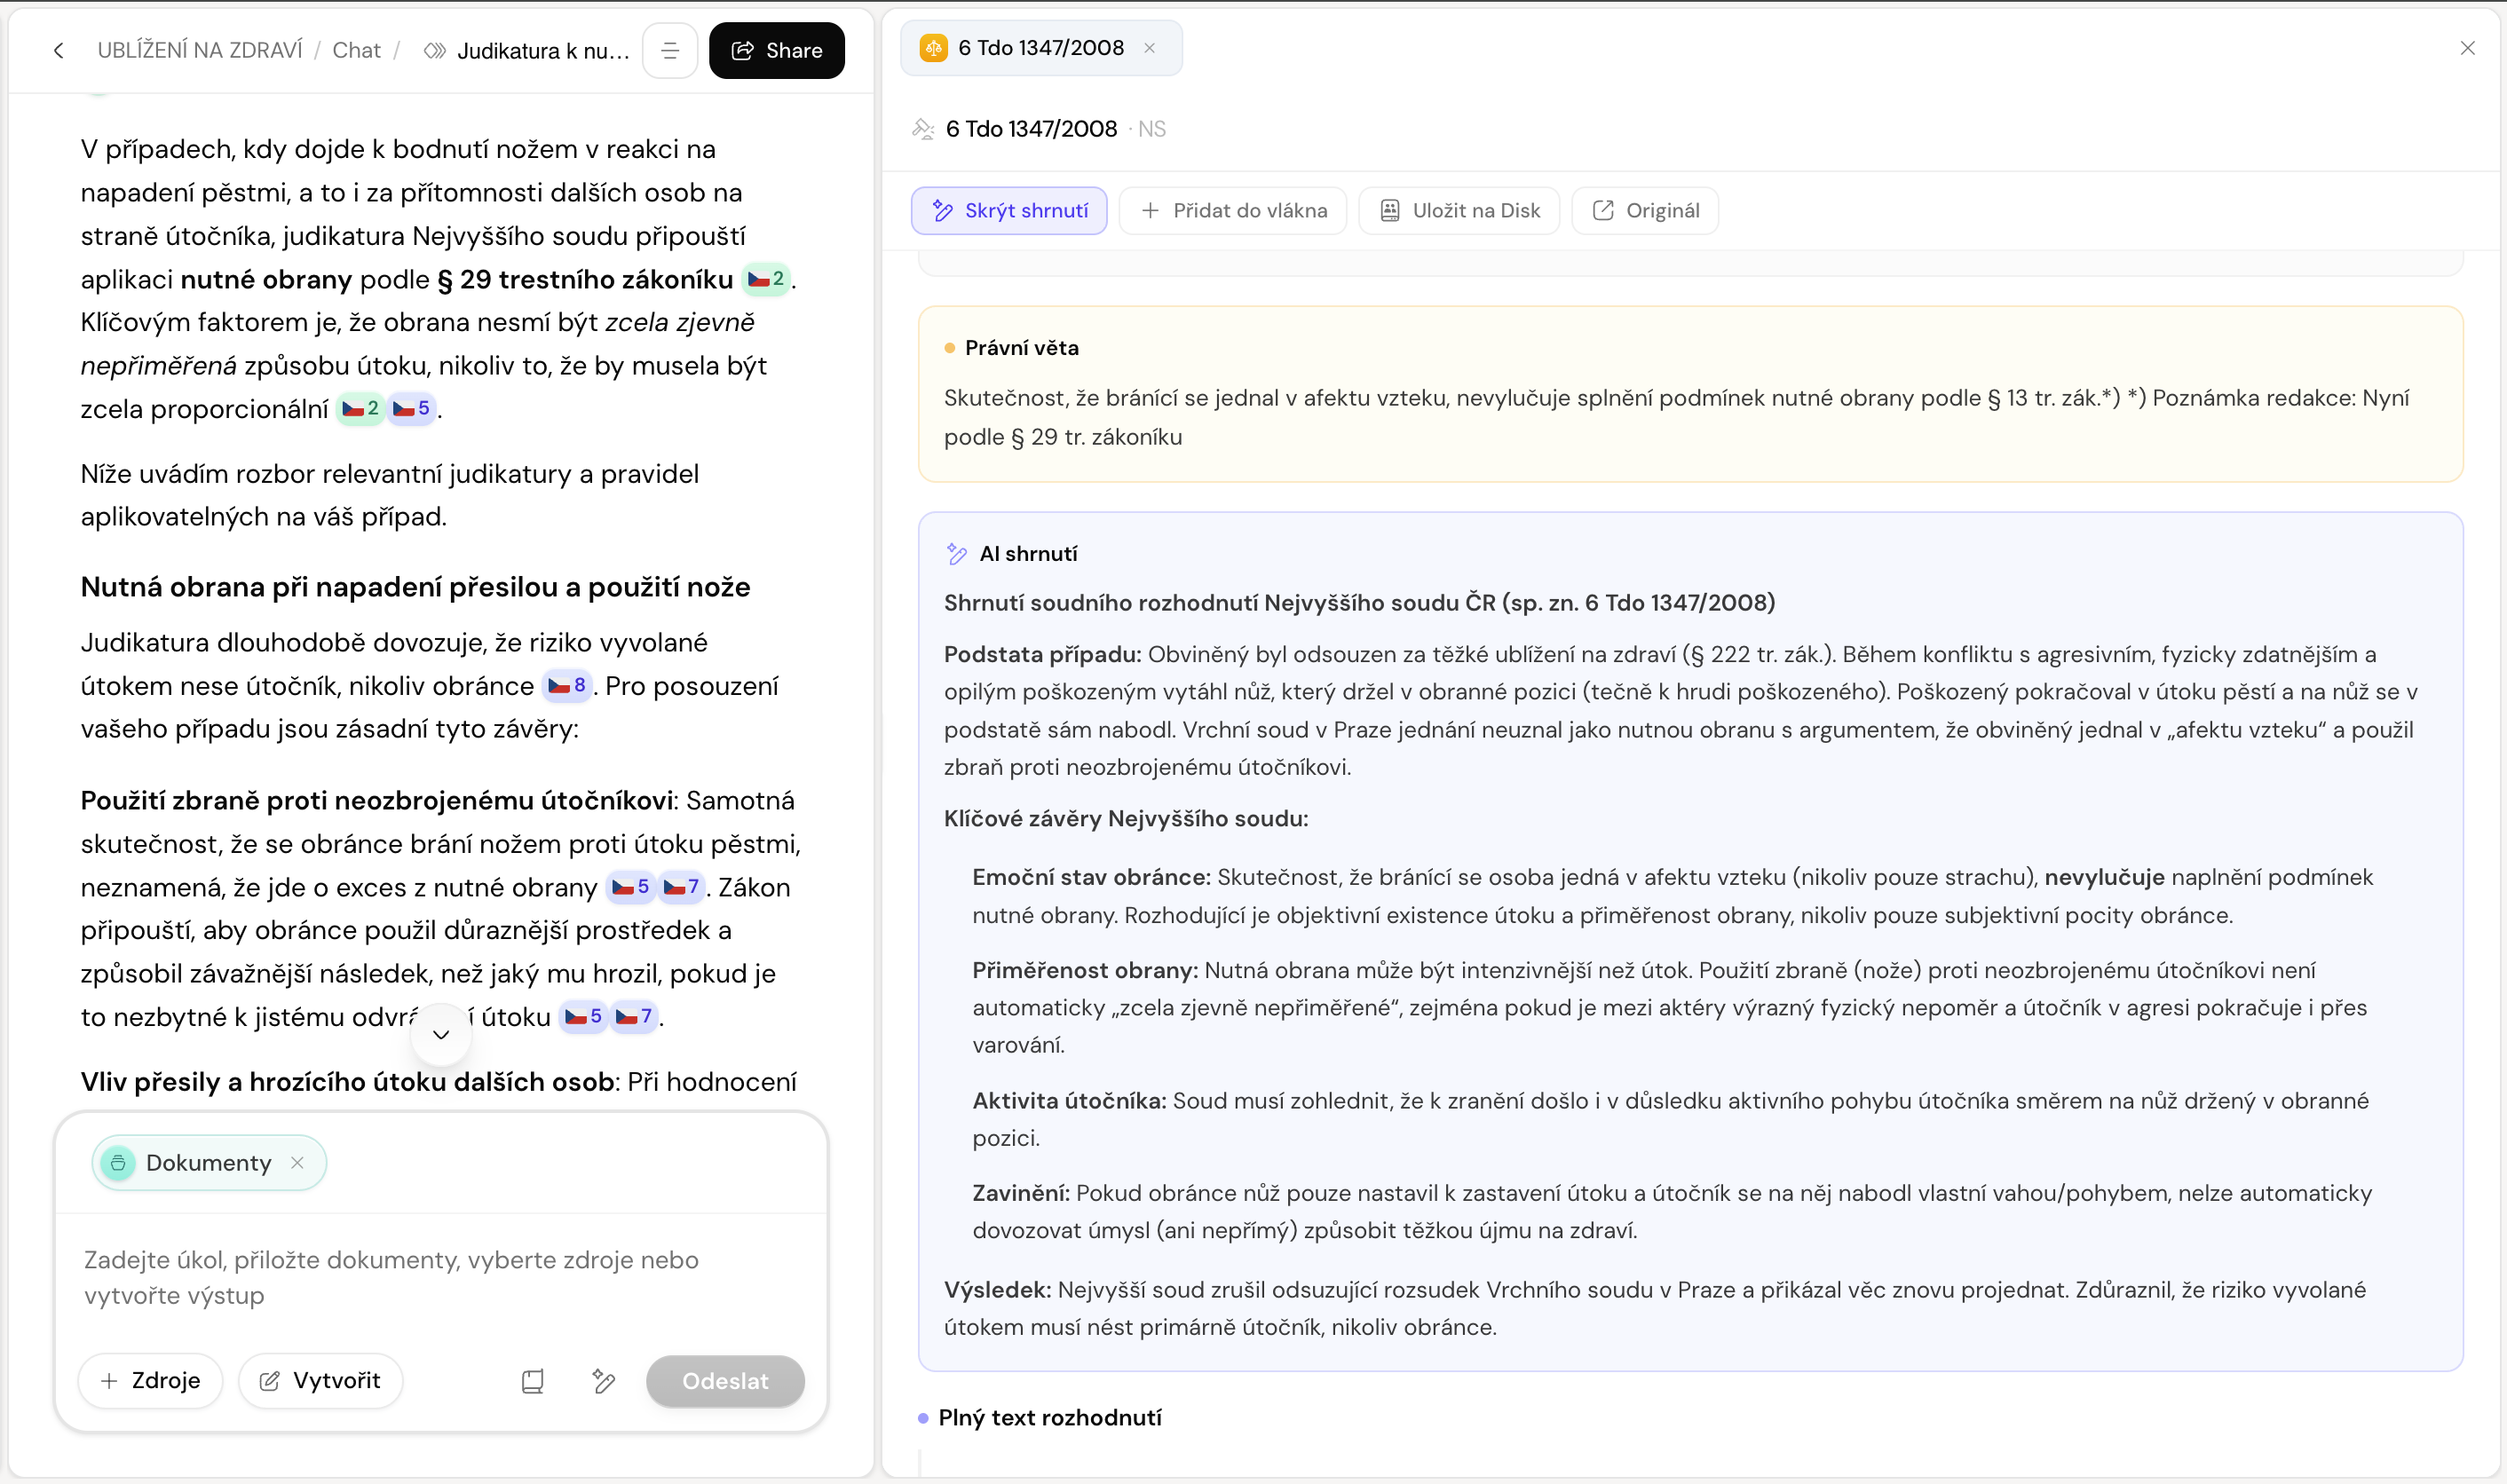Click the 'Podstata případu:' label

(1043, 654)
